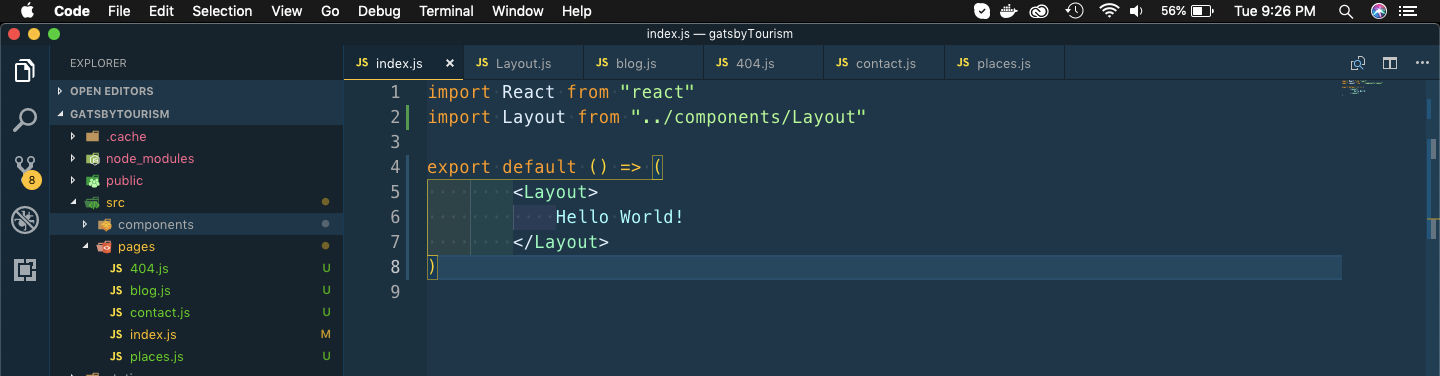
Task: Click the opening <Layout> tag in code
Action: (x=556, y=192)
